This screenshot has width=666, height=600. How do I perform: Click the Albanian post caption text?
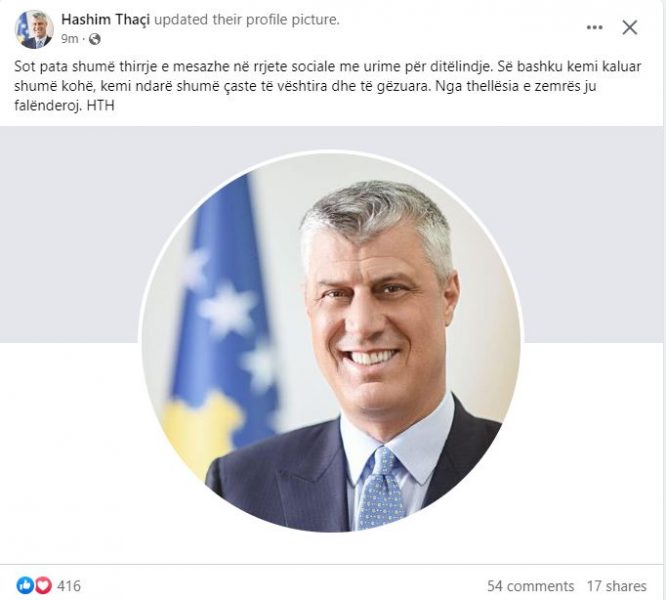(x=327, y=86)
